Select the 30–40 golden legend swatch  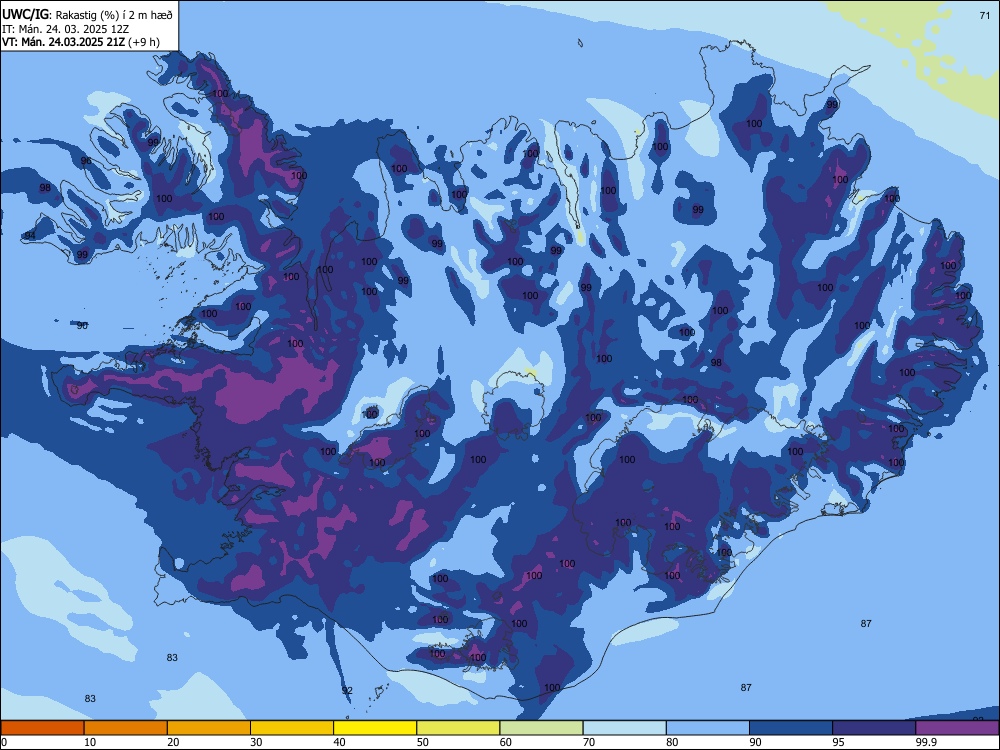tap(292, 728)
